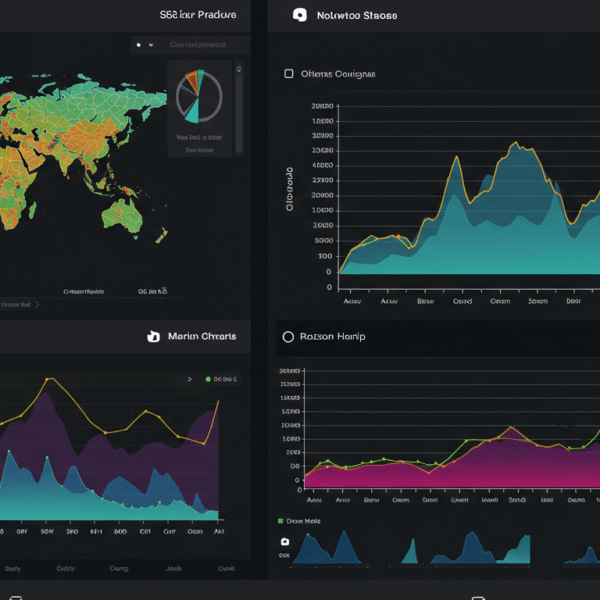Viewport: 600px width, 600px height.
Task: Click the camera icon below the Rozson chart
Action: 285,542
